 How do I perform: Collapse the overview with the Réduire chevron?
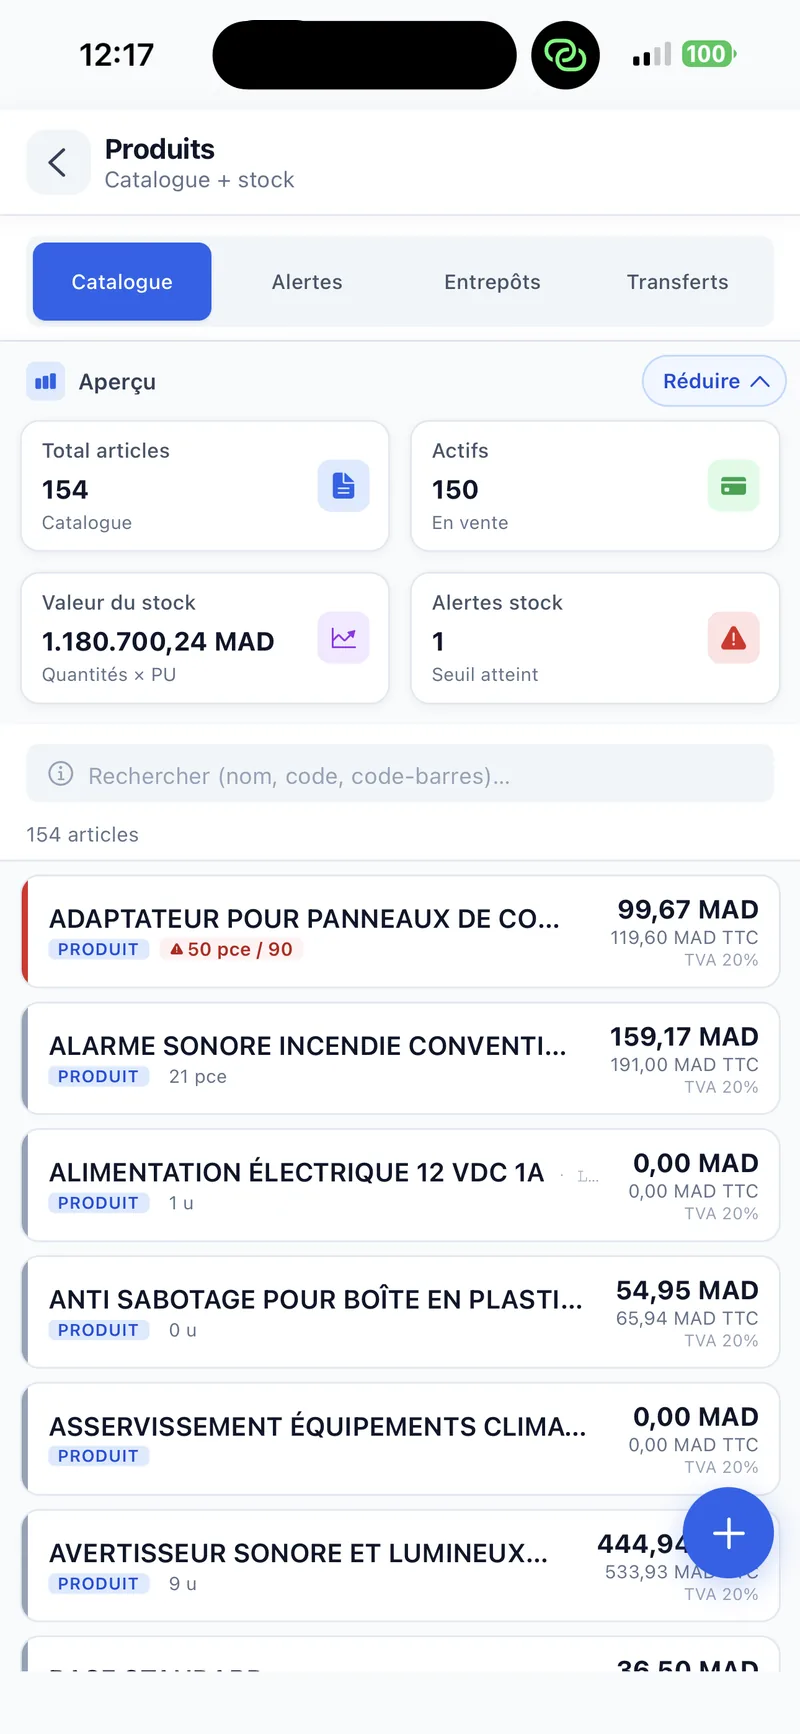coord(714,381)
